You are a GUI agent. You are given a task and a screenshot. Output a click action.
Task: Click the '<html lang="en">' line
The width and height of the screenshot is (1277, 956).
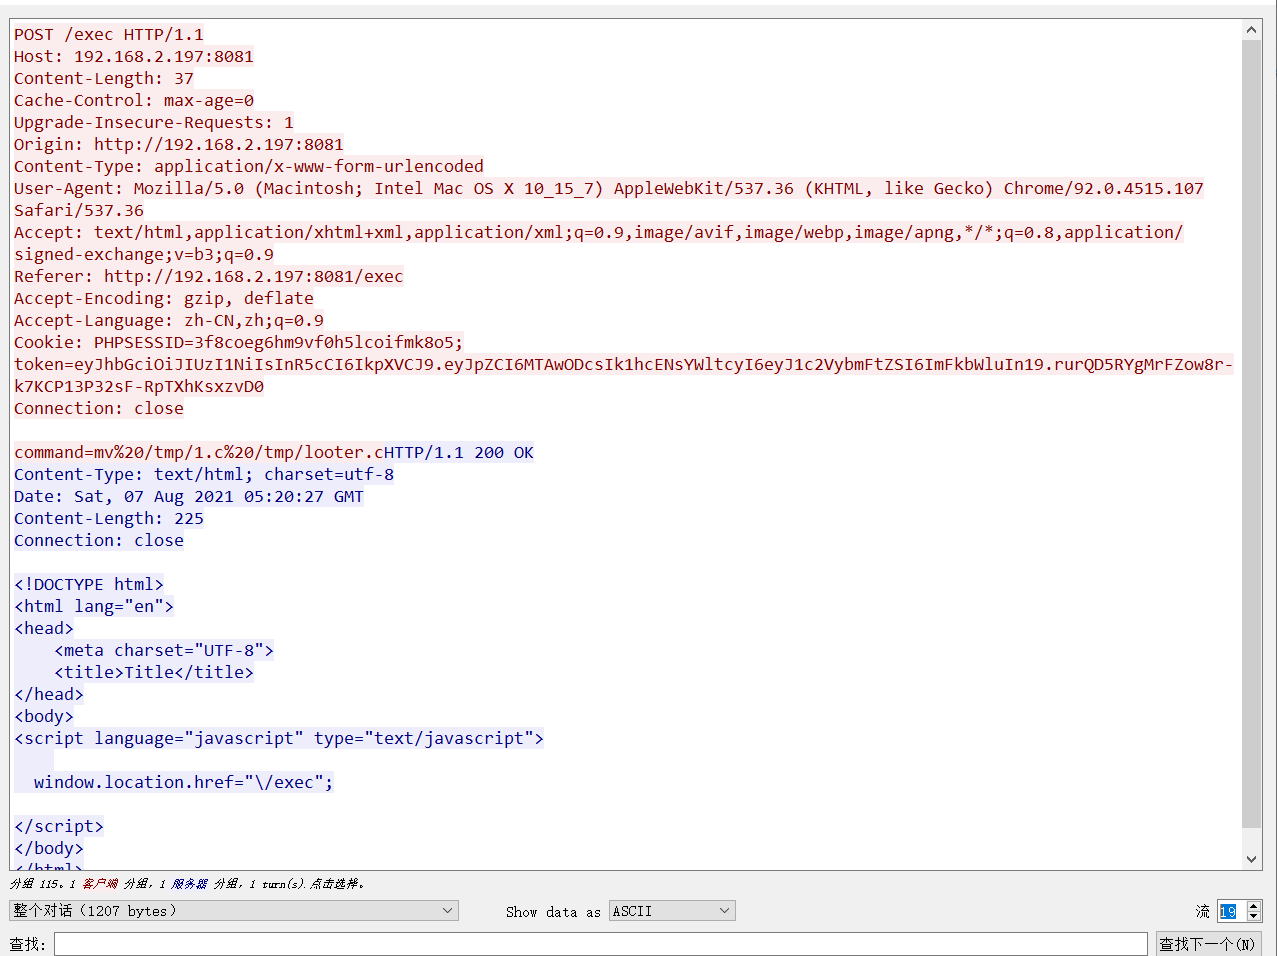pyautogui.click(x=94, y=606)
